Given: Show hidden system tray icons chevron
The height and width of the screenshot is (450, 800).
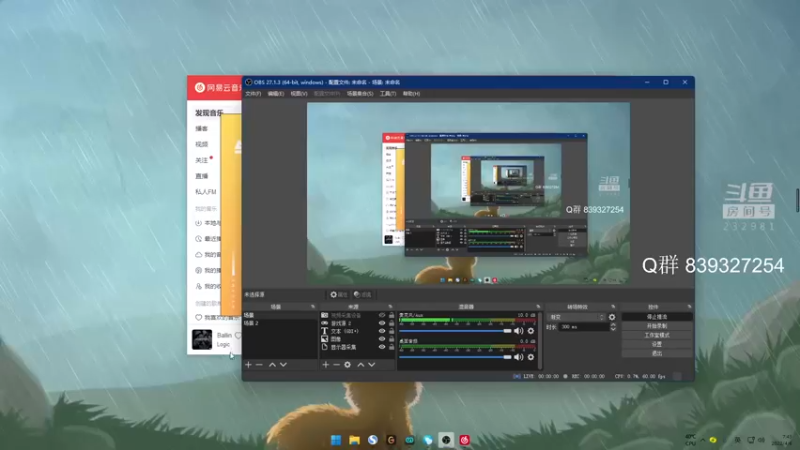Looking at the screenshot, I should [703, 440].
